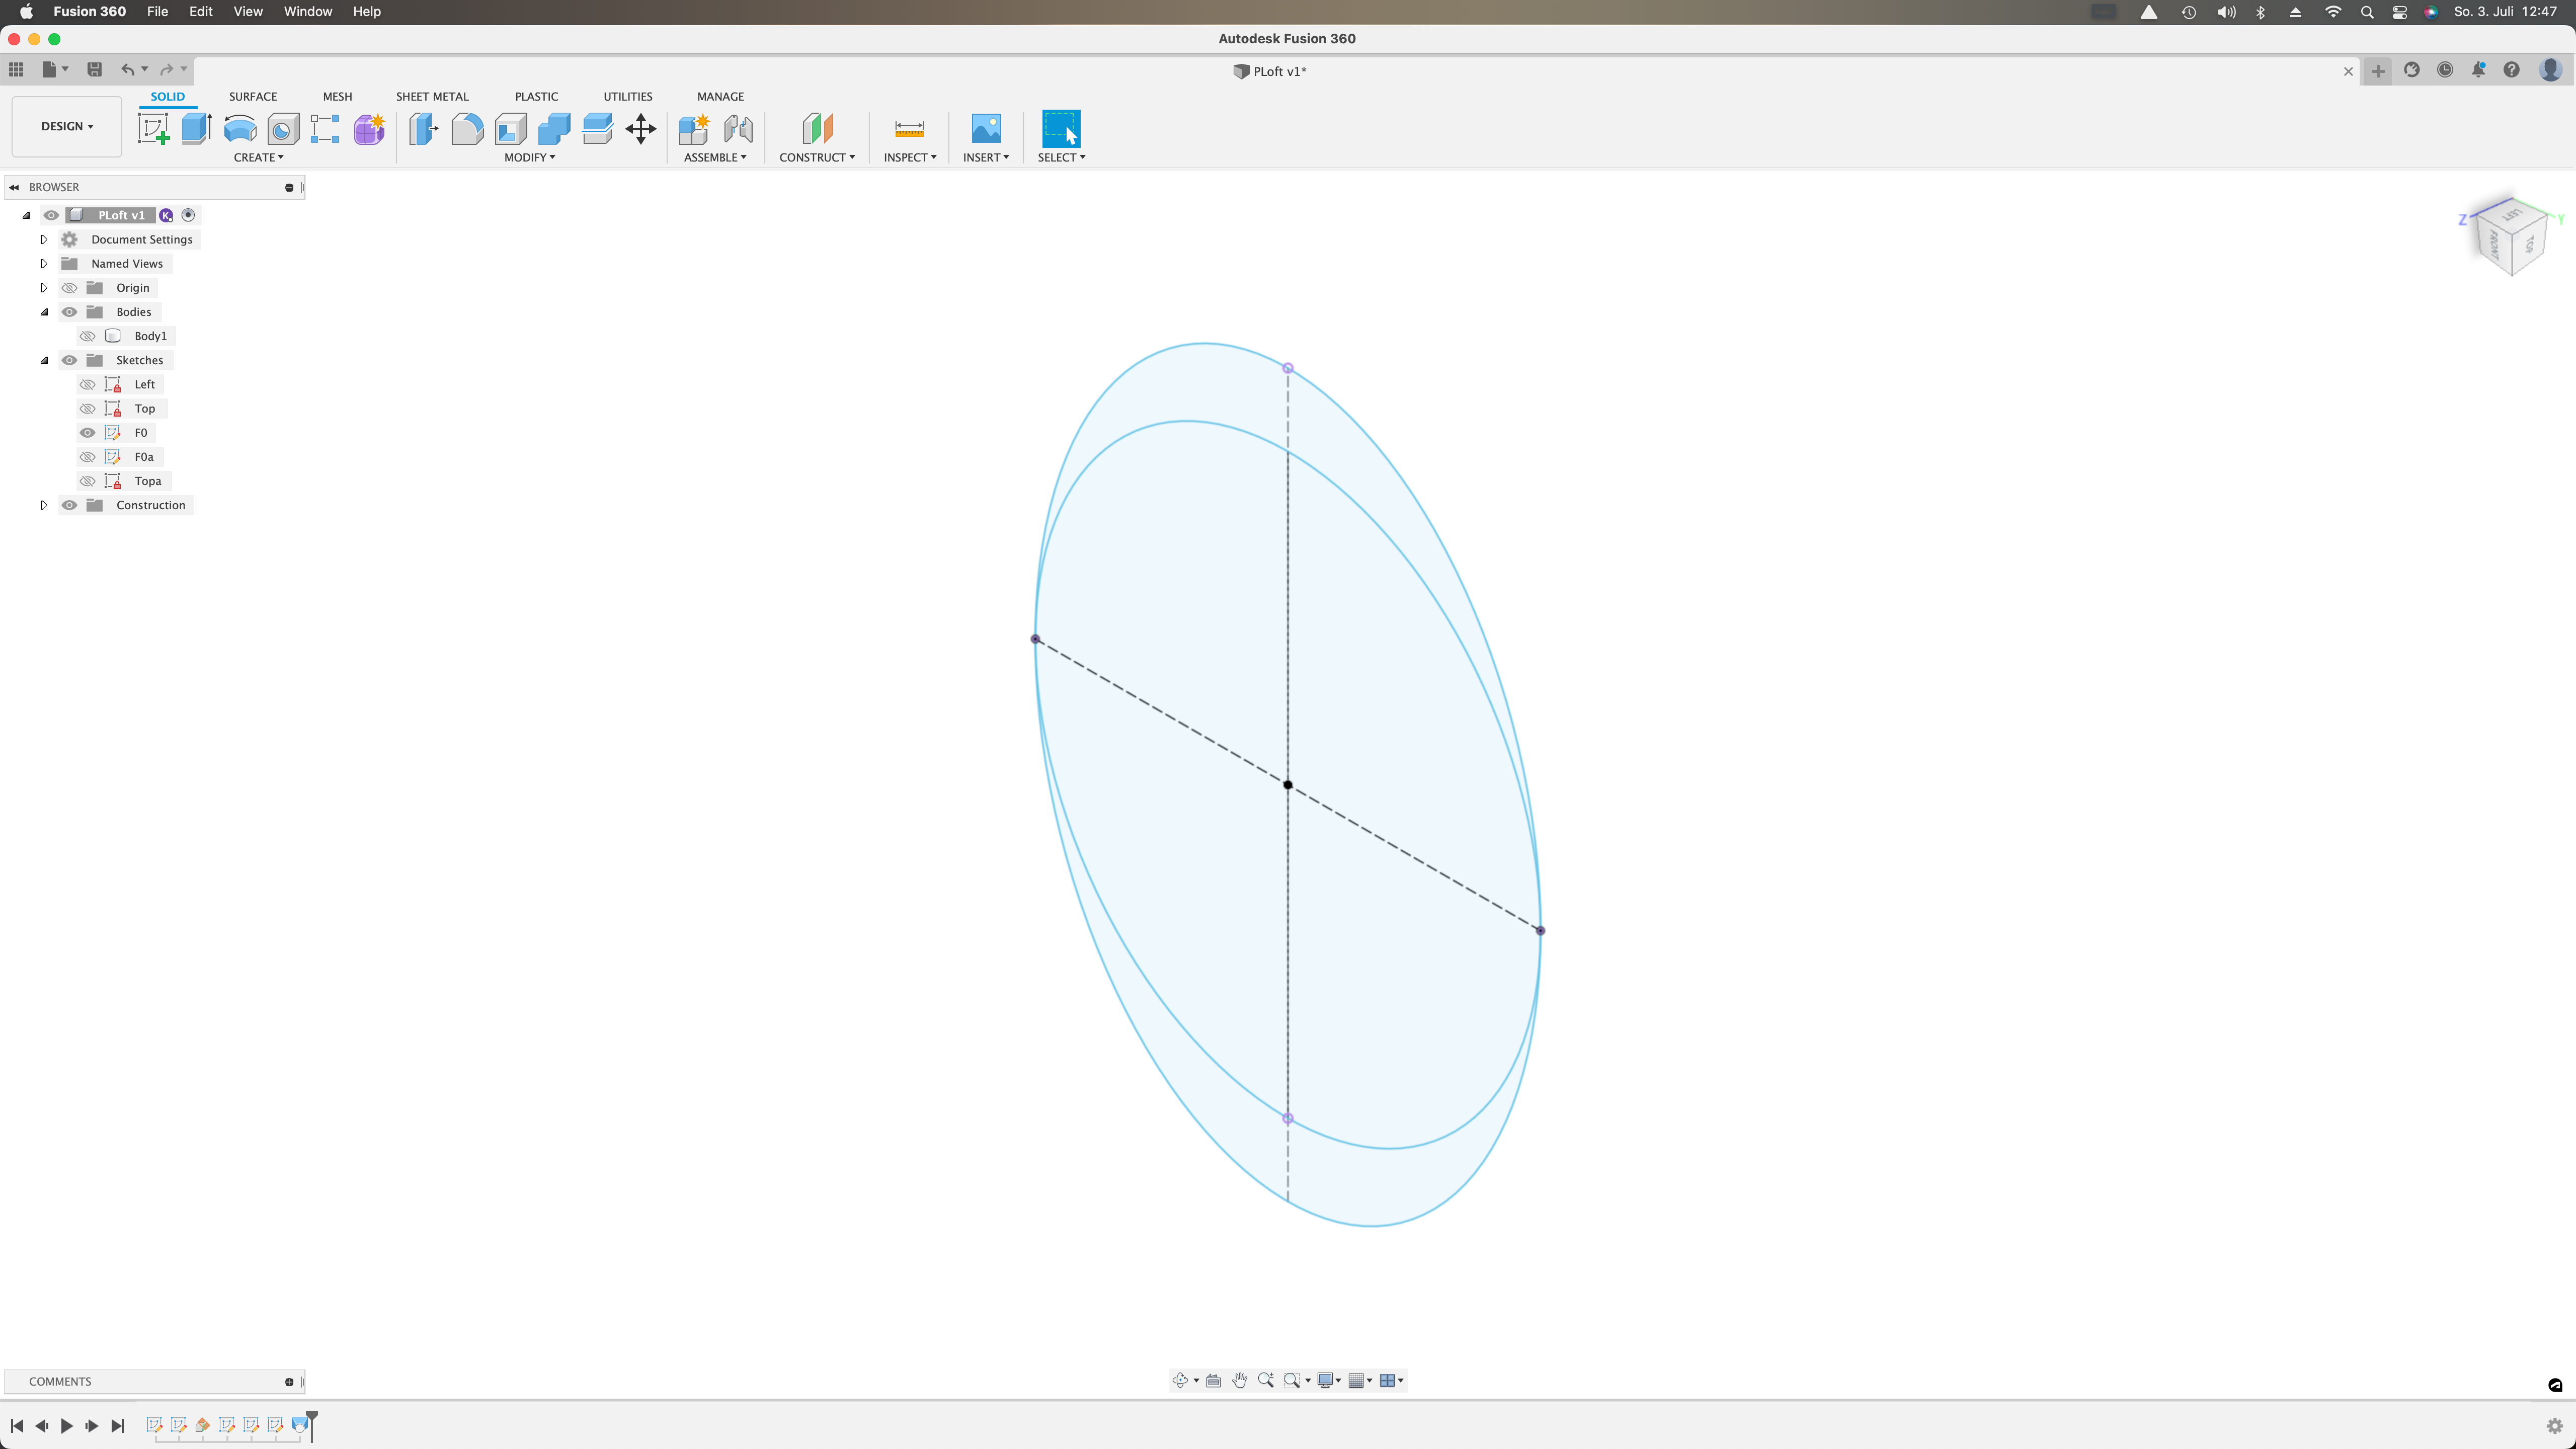This screenshot has width=2576, height=1449.
Task: Click the timeline play button
Action: 66,1426
